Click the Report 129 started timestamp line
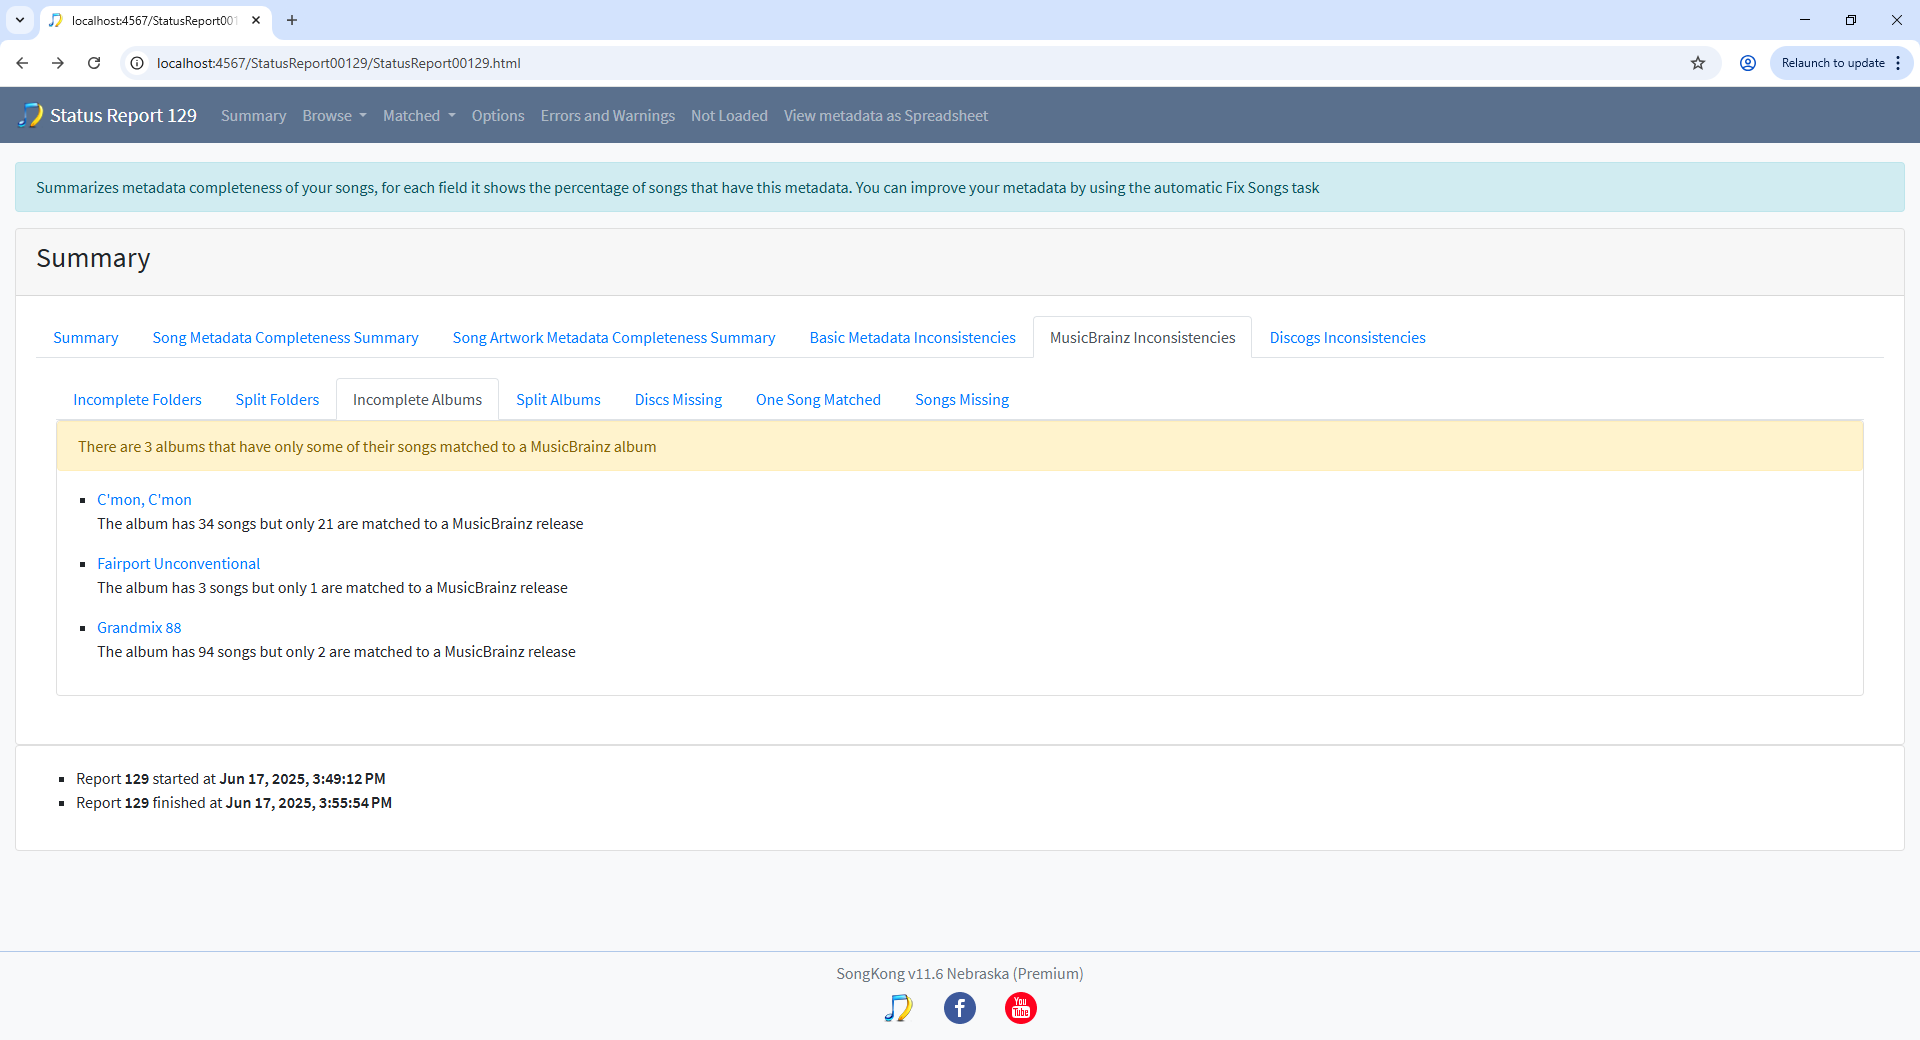 [x=231, y=779]
